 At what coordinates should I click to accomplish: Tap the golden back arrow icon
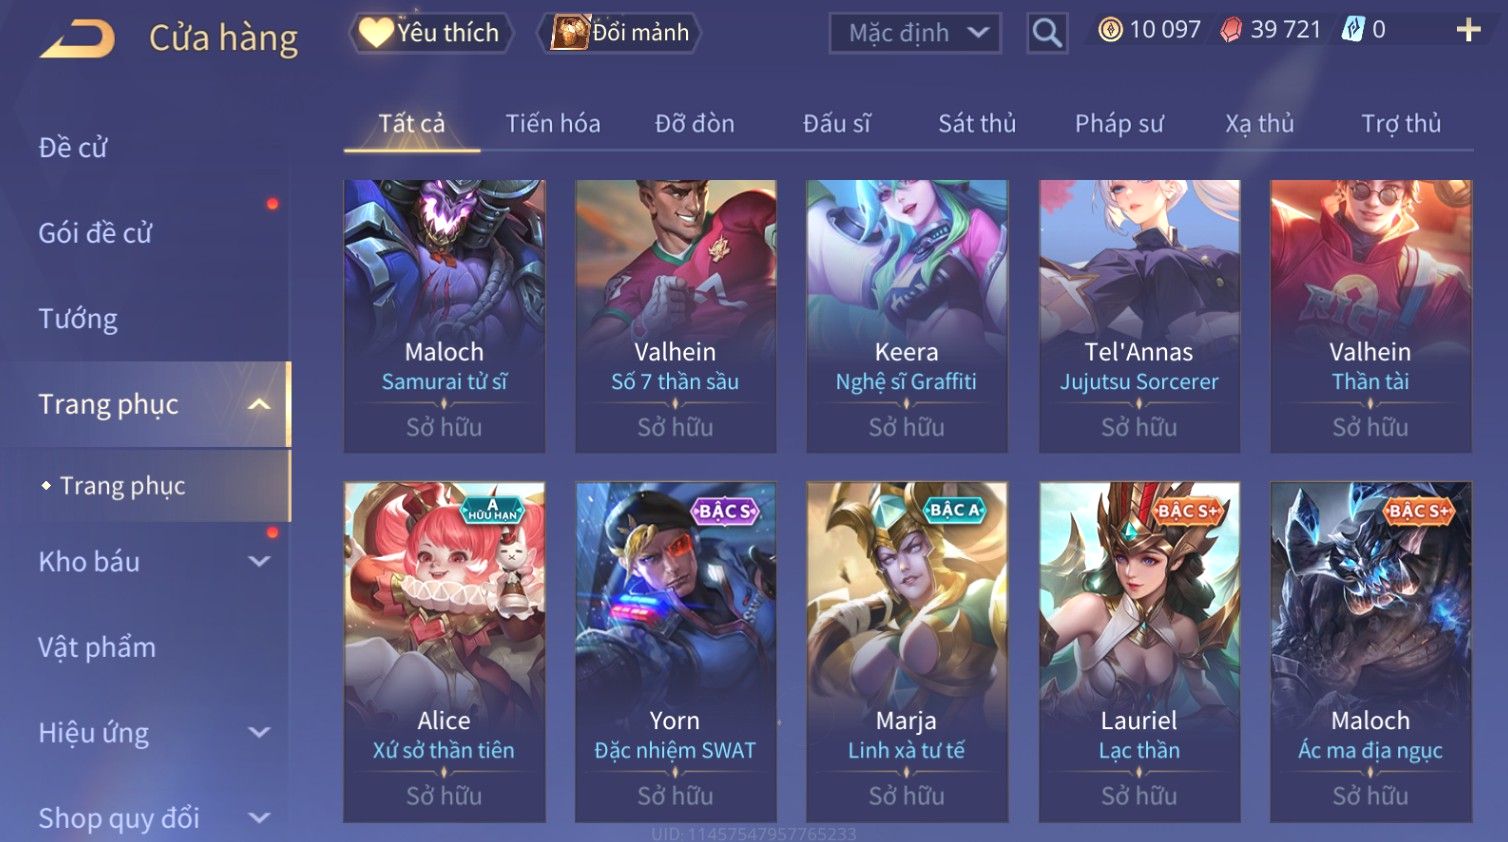click(x=77, y=38)
